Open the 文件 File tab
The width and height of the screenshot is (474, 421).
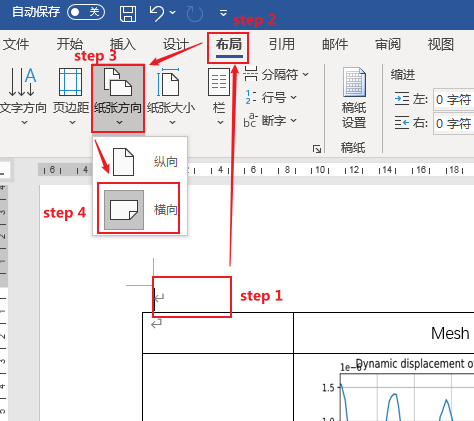[x=16, y=44]
